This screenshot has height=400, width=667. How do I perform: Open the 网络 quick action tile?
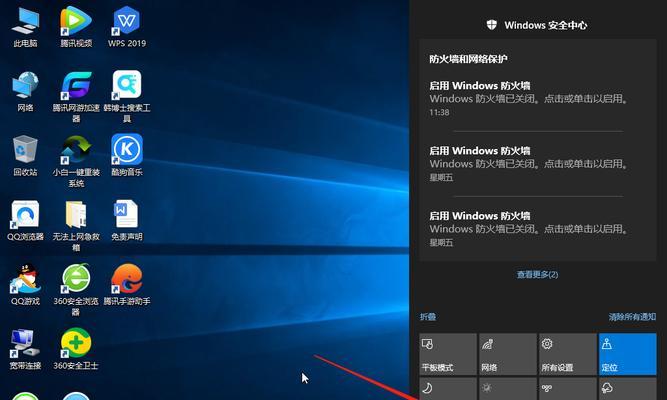pos(508,354)
